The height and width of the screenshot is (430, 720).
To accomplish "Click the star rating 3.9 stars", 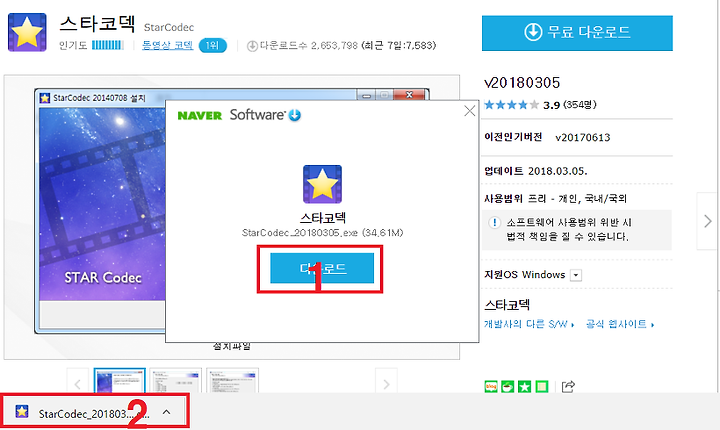I will (512, 105).
